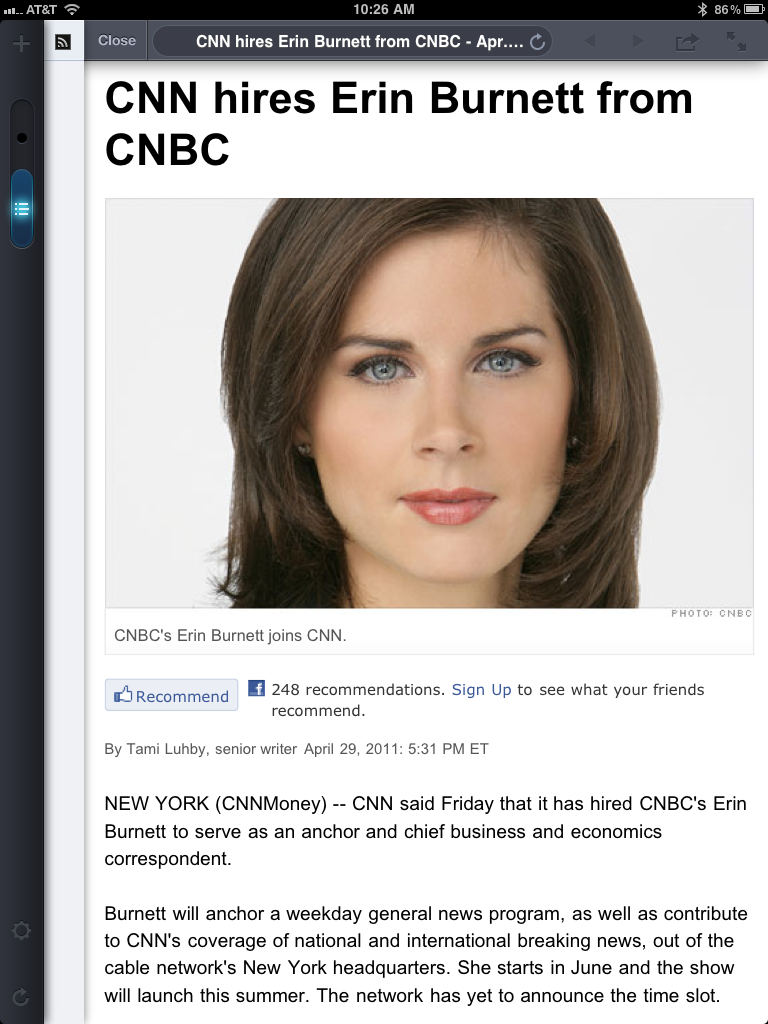Image resolution: width=768 pixels, height=1024 pixels.
Task: Open the RSS feed icon
Action: pyautogui.click(x=63, y=42)
